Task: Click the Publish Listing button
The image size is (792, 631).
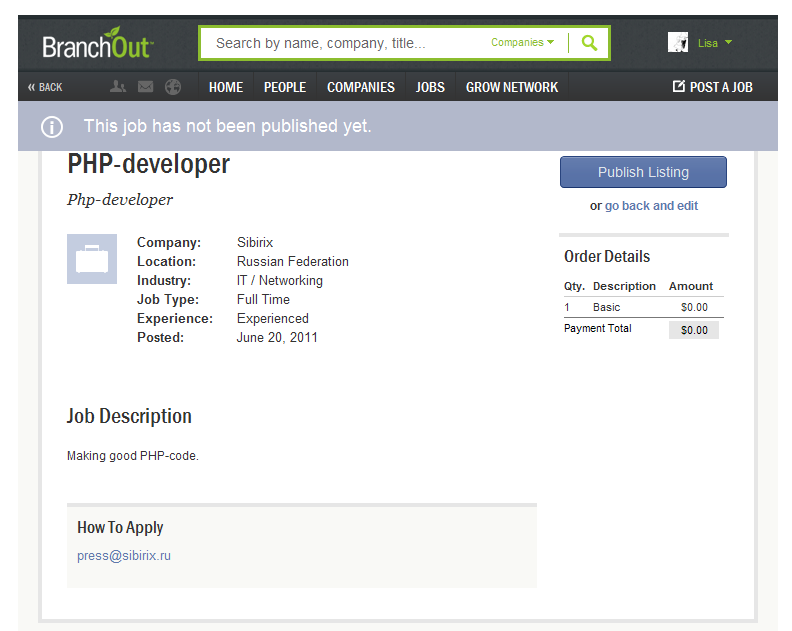Action: click(643, 172)
